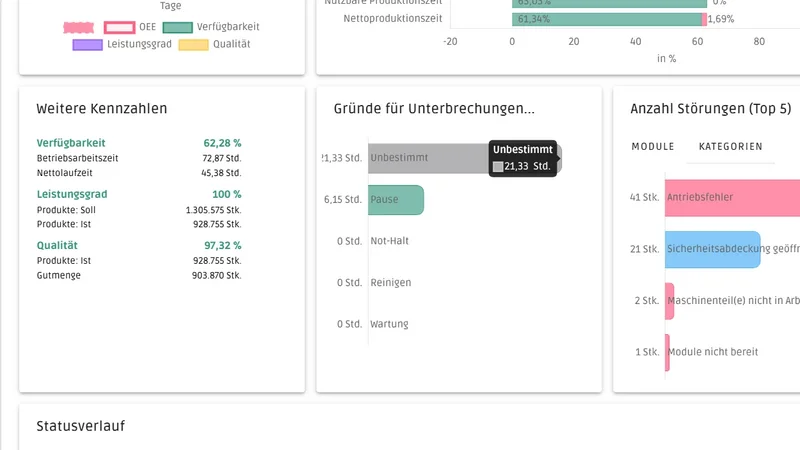The height and width of the screenshot is (450, 800).
Task: Click the Gründe für Unterbrechungen title
Action: (x=434, y=109)
